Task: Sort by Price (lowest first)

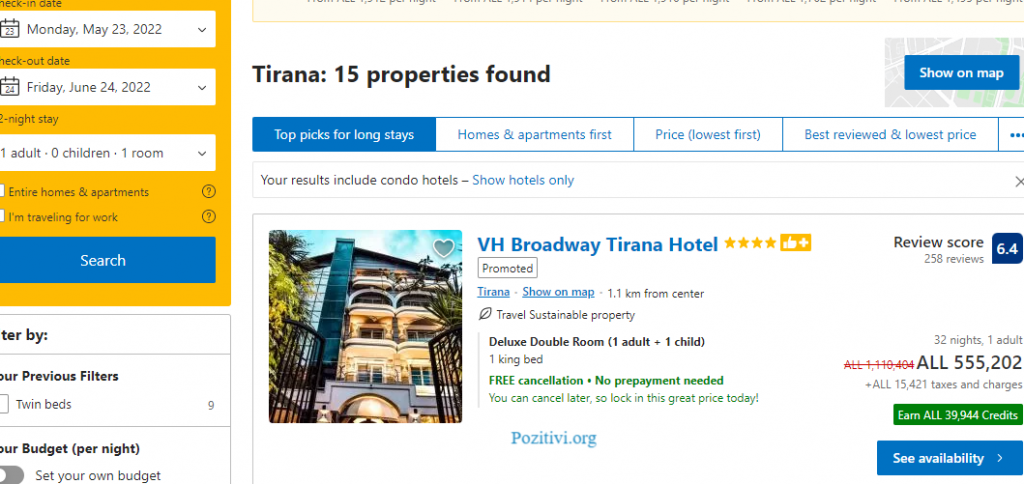Action: (708, 135)
